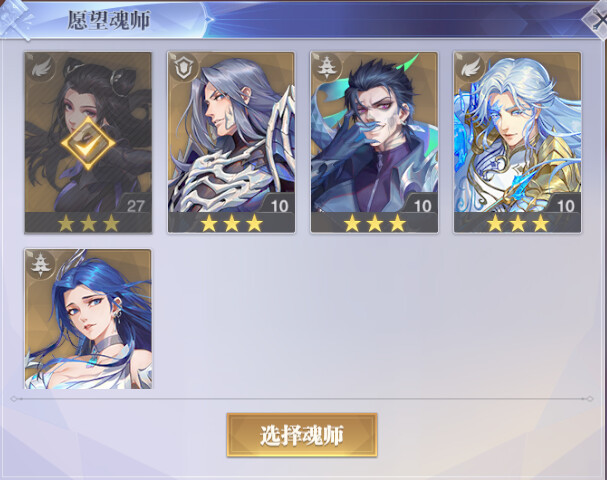Toggle the golden checkmark on selected card
The height and width of the screenshot is (480, 607).
88,144
